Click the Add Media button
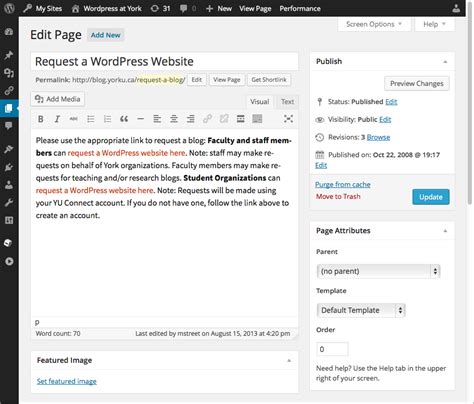The image size is (474, 404). pyautogui.click(x=58, y=99)
